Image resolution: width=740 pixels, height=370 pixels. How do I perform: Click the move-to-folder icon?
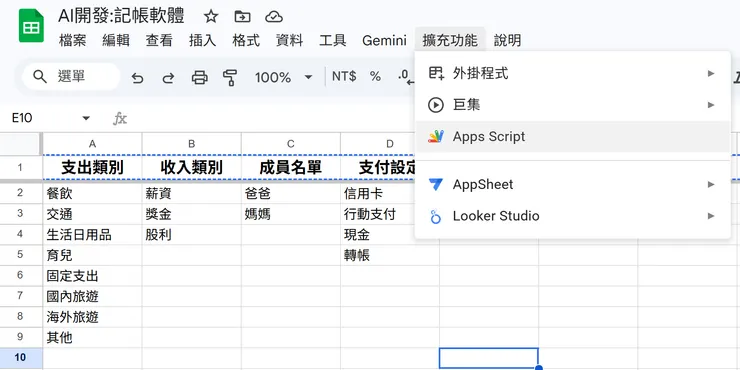[243, 17]
